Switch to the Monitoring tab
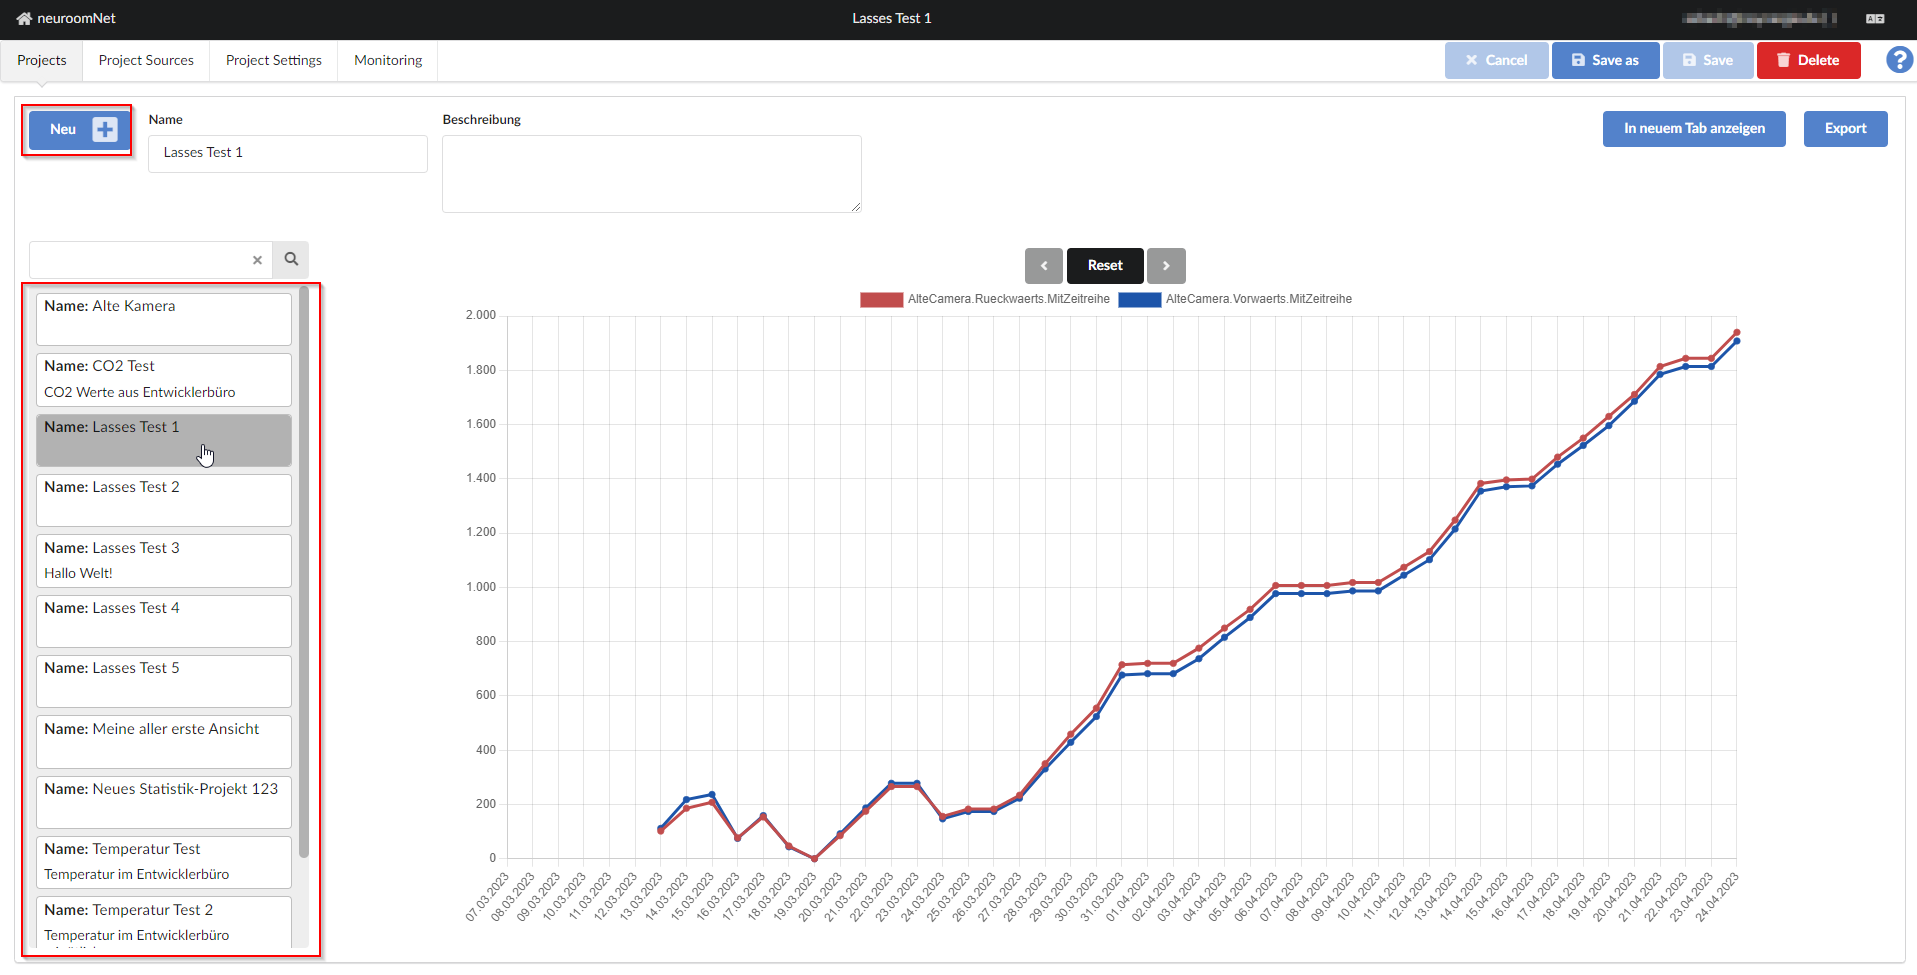Image resolution: width=1917 pixels, height=975 pixels. pyautogui.click(x=388, y=61)
